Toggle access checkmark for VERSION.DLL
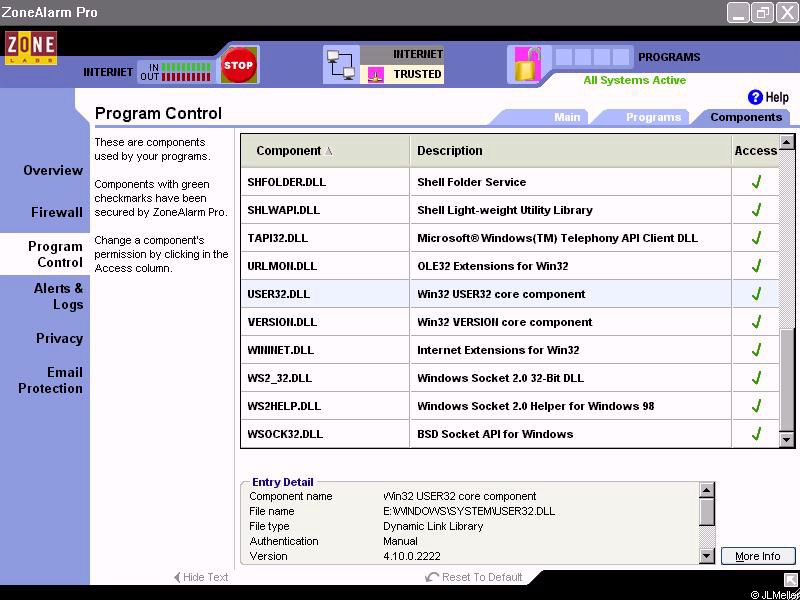Screen dimensions: 800x600 pos(756,322)
